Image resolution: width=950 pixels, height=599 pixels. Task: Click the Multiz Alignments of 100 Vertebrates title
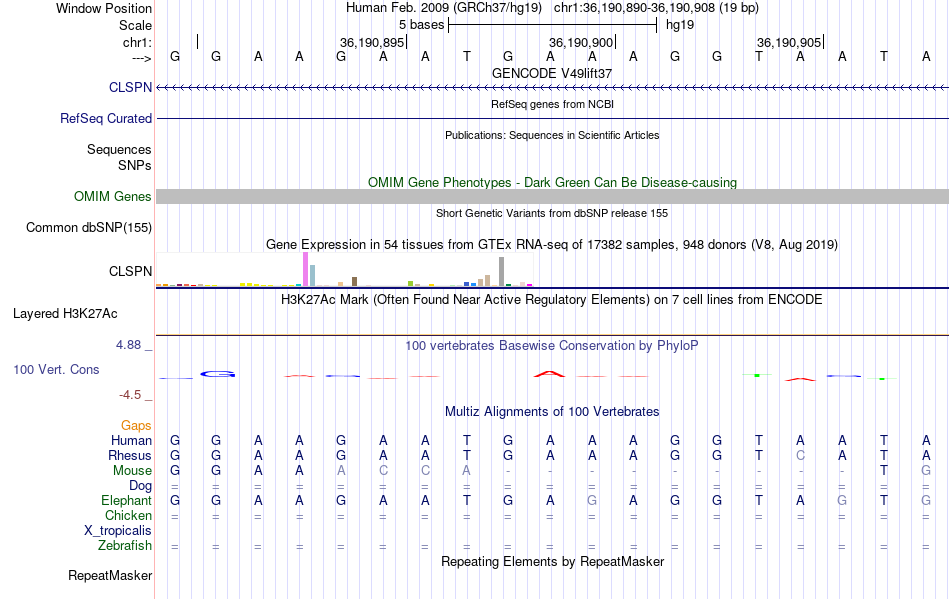tap(552, 411)
